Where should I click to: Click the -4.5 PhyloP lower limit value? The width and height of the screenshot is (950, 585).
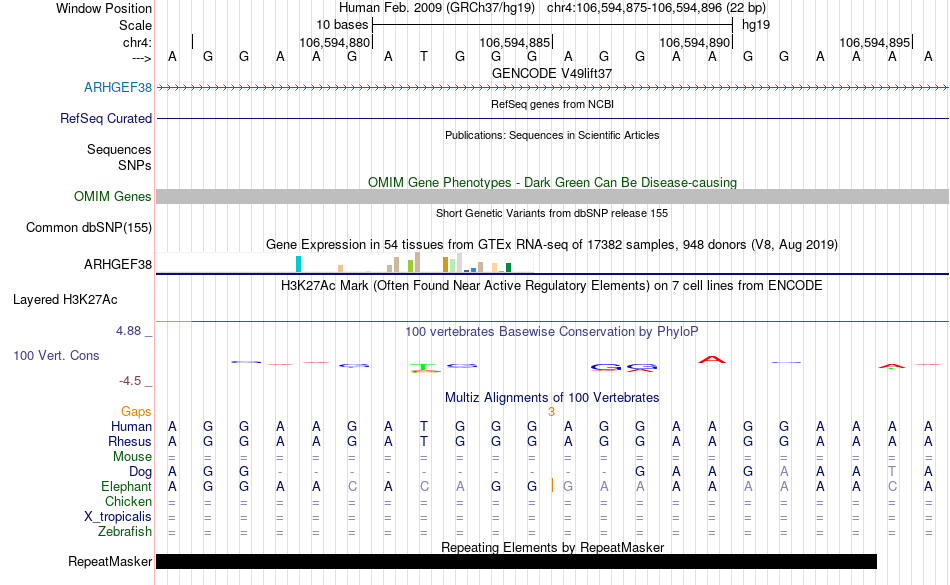click(130, 380)
